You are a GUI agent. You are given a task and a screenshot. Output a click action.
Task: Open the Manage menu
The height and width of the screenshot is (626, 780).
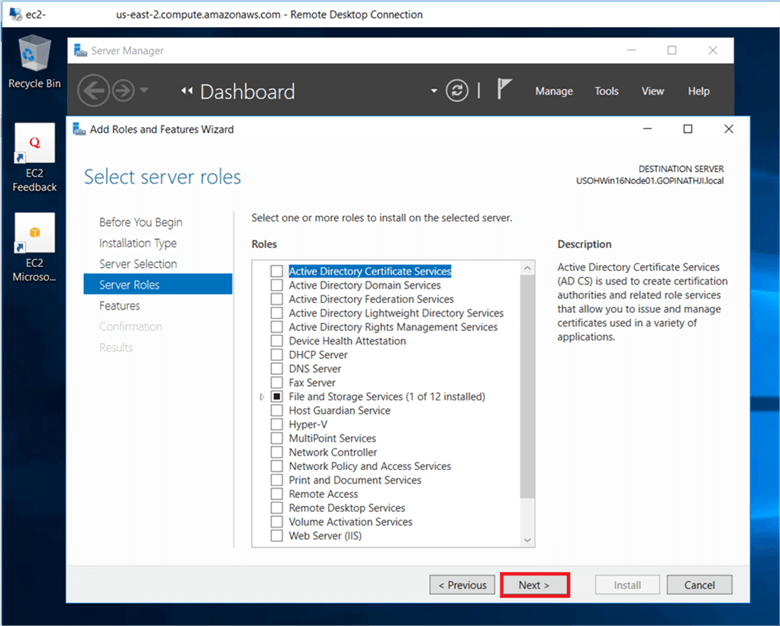click(x=554, y=91)
